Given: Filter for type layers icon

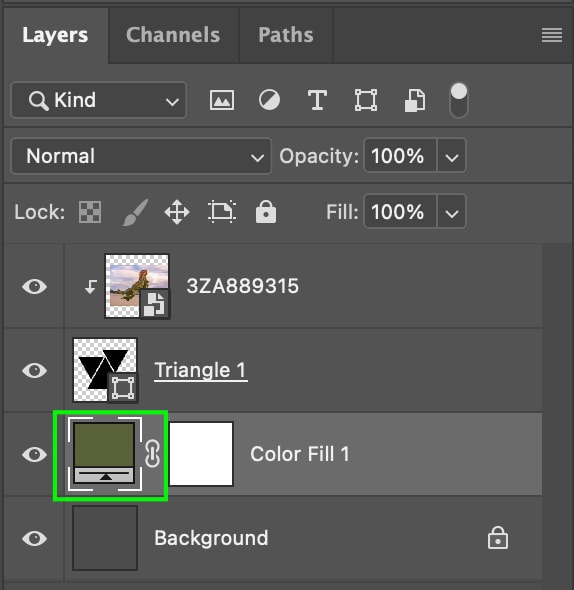Looking at the screenshot, I should click(317, 100).
